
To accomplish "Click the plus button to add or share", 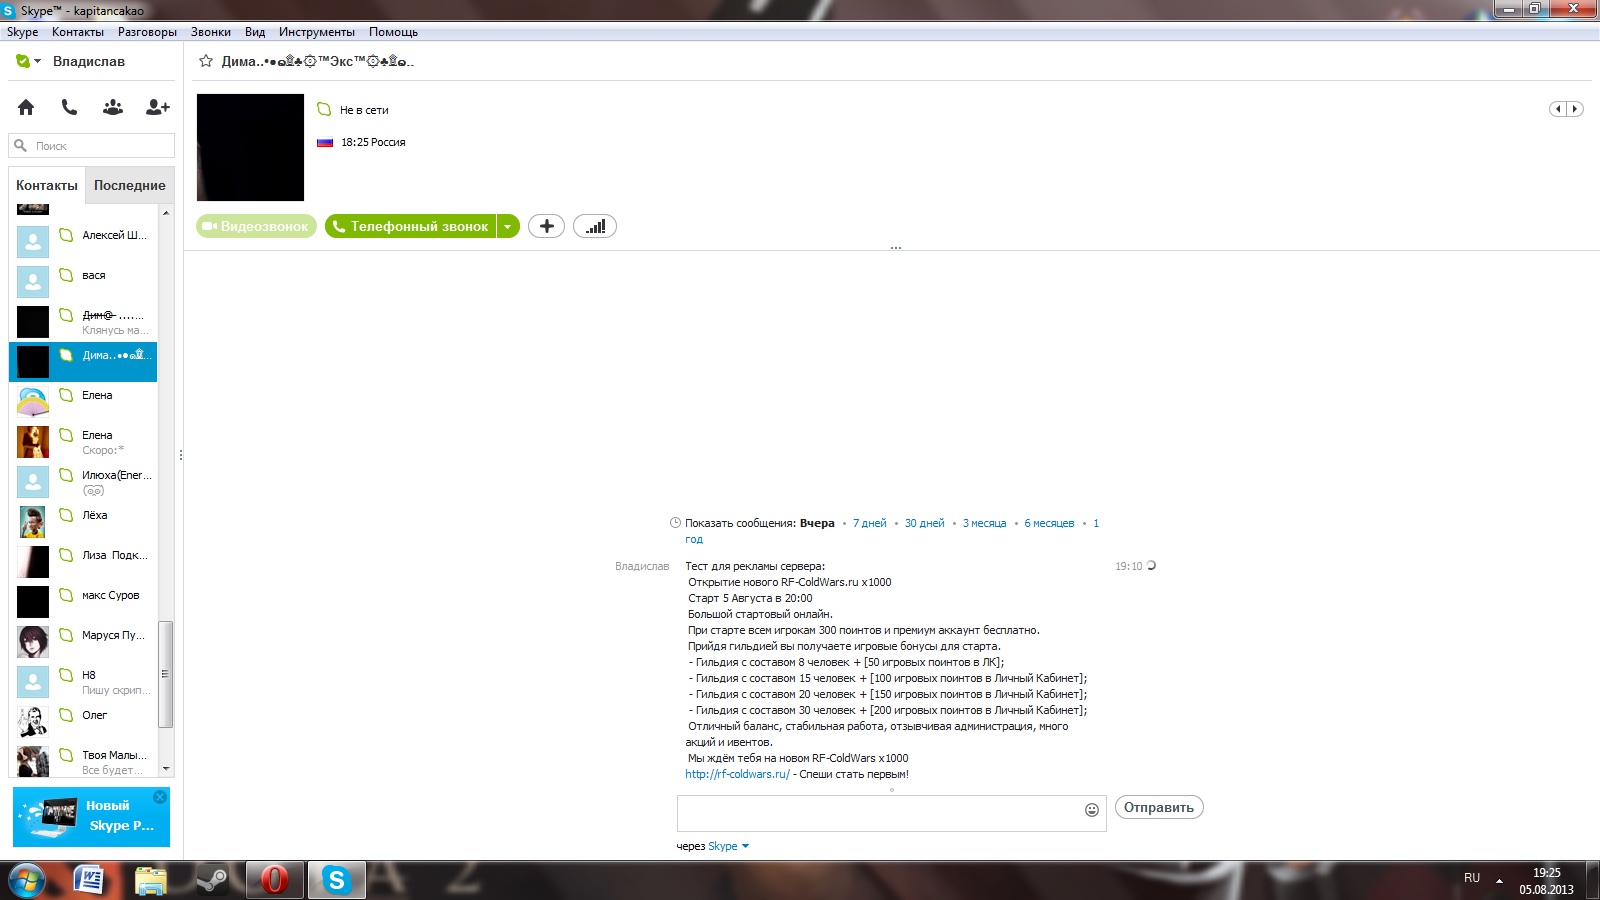I will (x=546, y=226).
